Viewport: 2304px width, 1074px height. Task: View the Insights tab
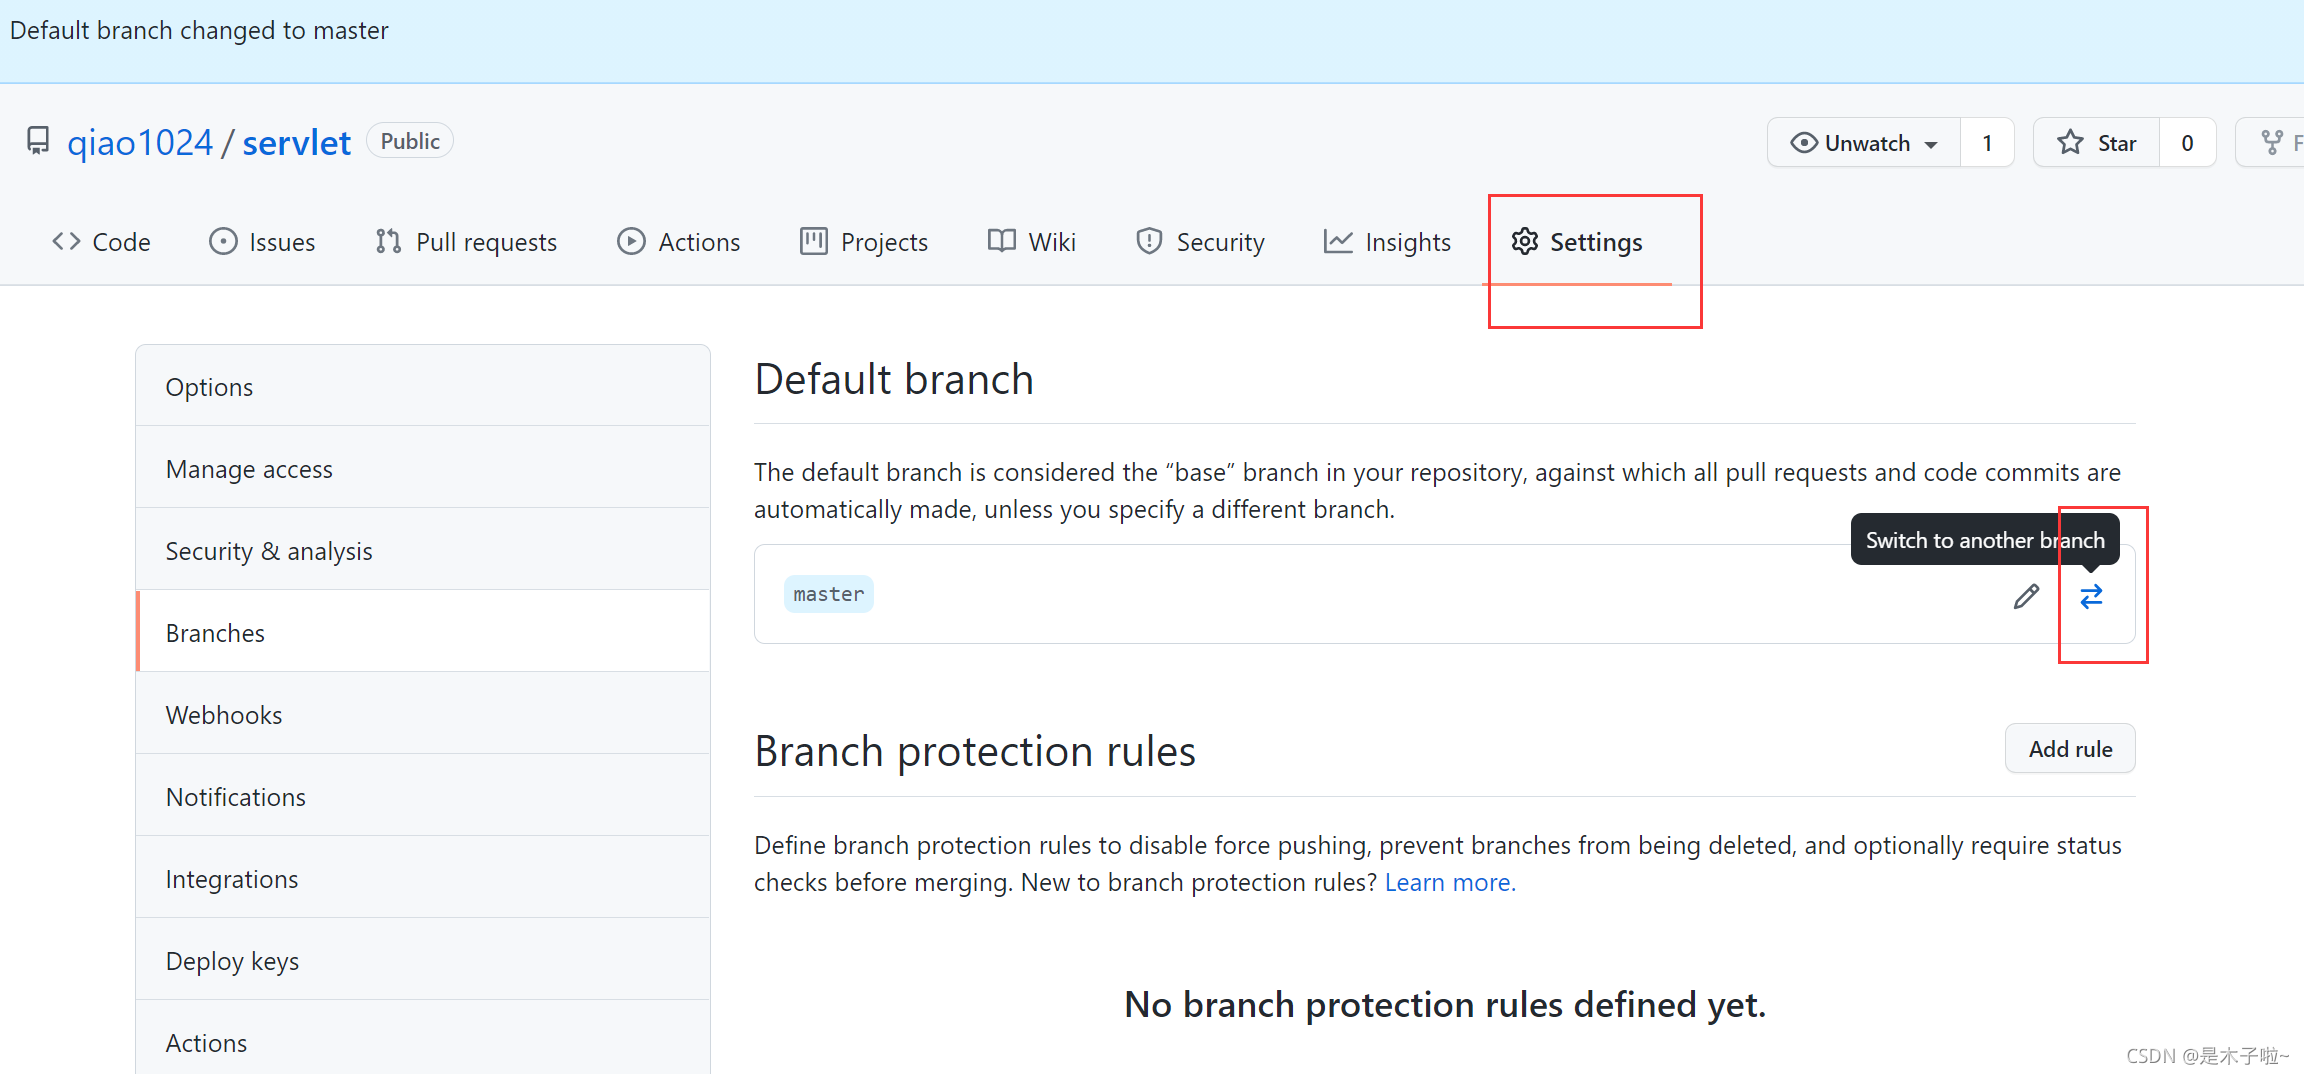coord(1387,242)
